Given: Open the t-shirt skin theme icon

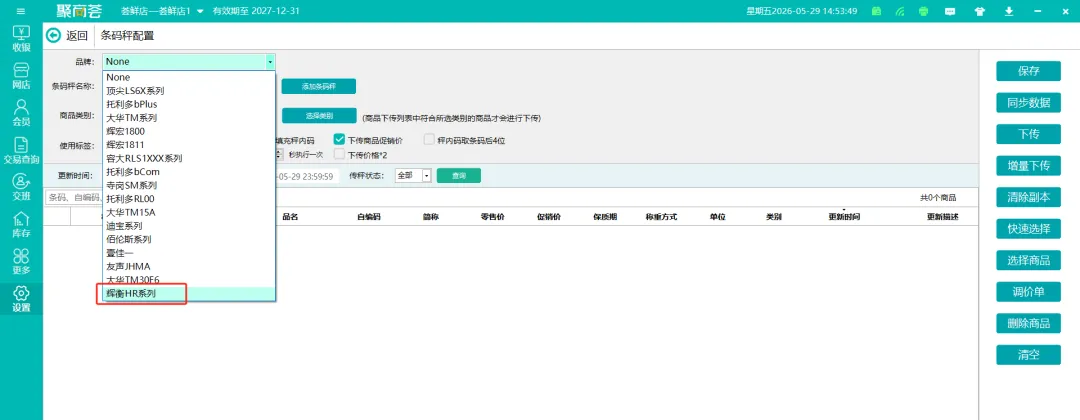Looking at the screenshot, I should [979, 11].
